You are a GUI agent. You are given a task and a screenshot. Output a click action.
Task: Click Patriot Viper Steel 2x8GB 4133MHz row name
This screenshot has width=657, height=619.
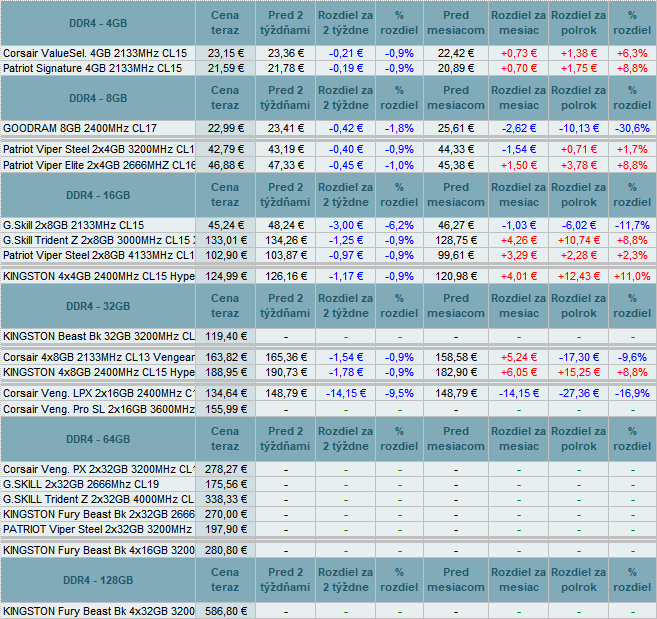tap(98, 255)
